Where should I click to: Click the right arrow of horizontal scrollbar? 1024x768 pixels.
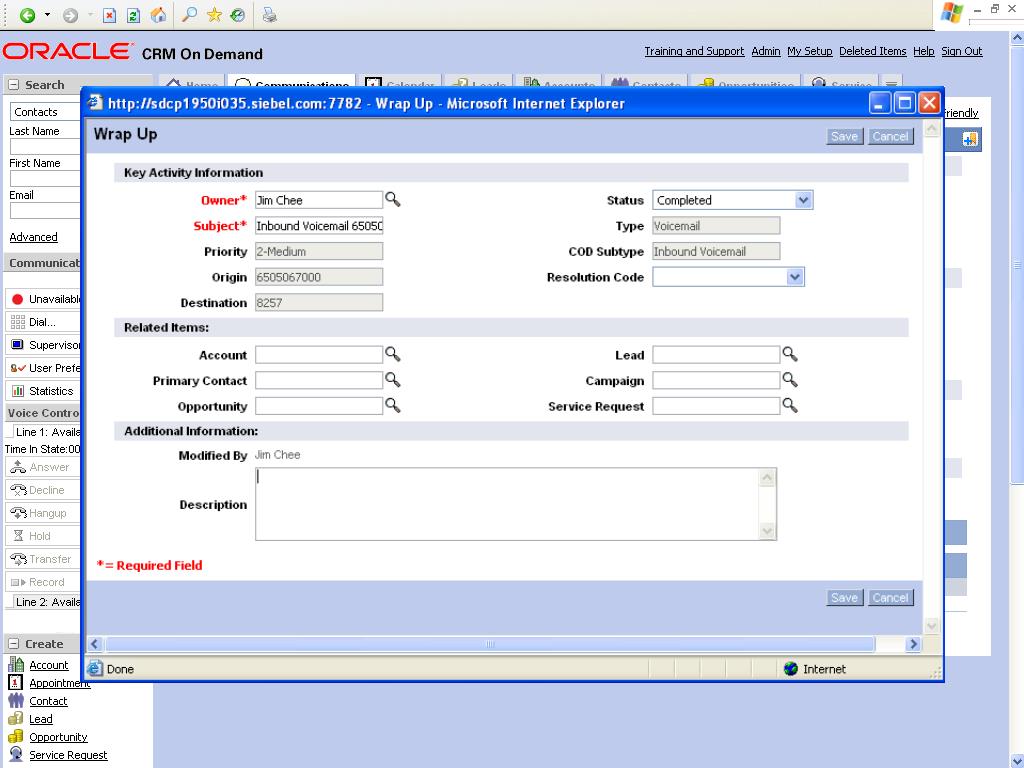click(x=913, y=644)
